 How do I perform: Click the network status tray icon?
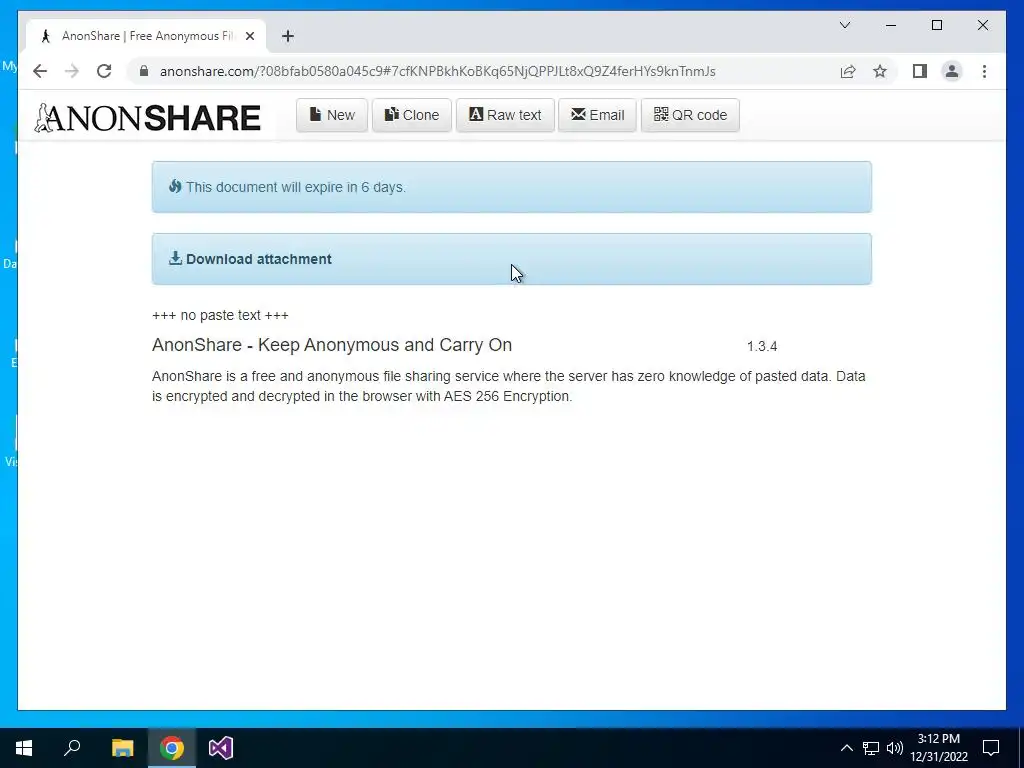pyautogui.click(x=871, y=748)
